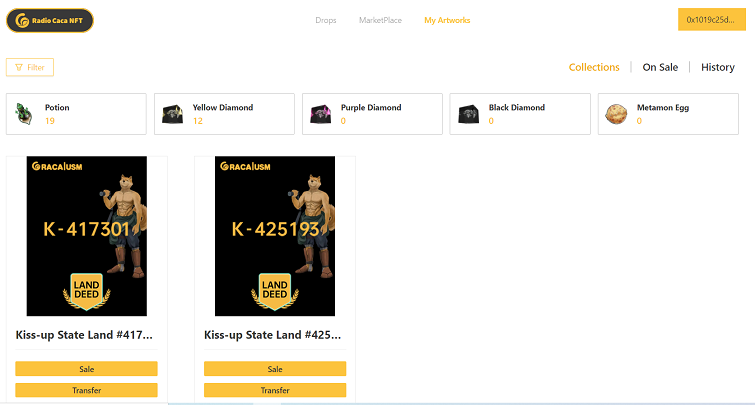Switch to the Collections tab

click(594, 67)
